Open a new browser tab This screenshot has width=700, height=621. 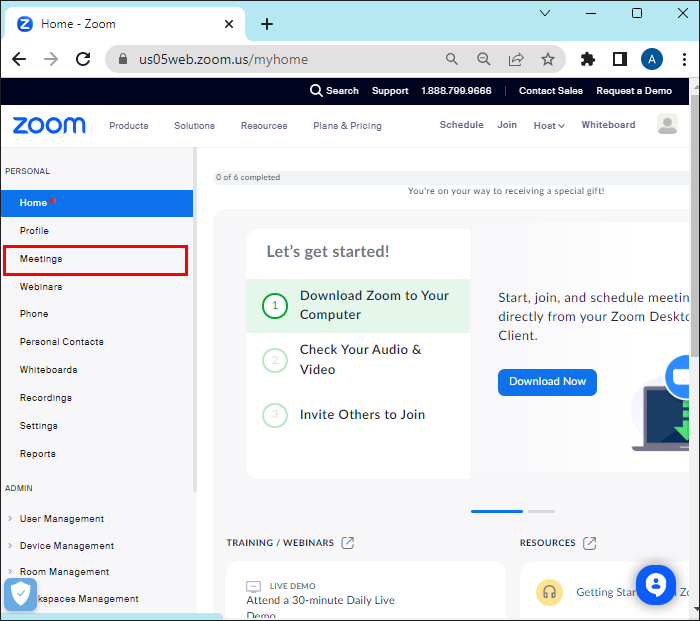267,24
